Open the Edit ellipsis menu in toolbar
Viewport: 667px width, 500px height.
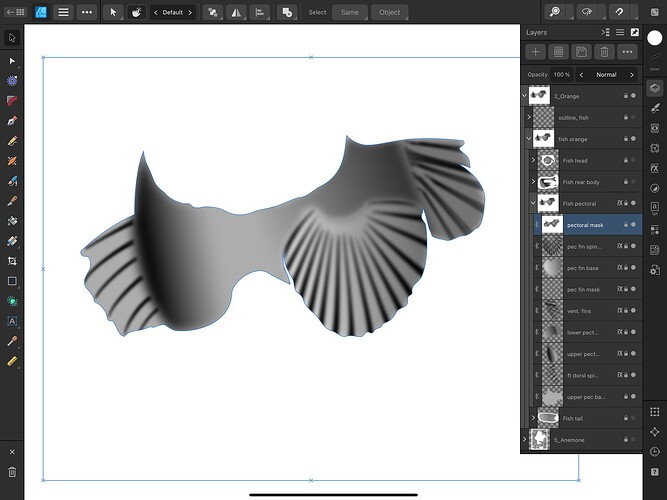[87, 12]
